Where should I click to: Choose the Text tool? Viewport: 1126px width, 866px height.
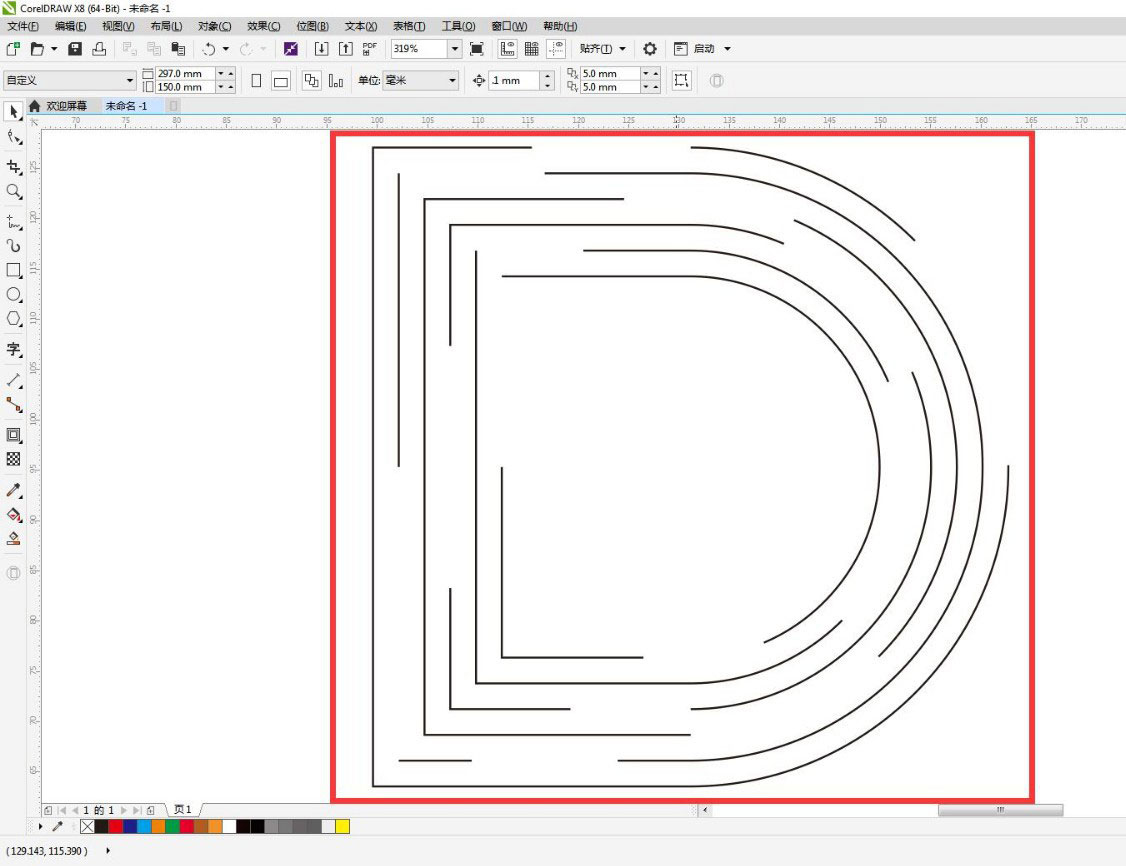coord(13,350)
